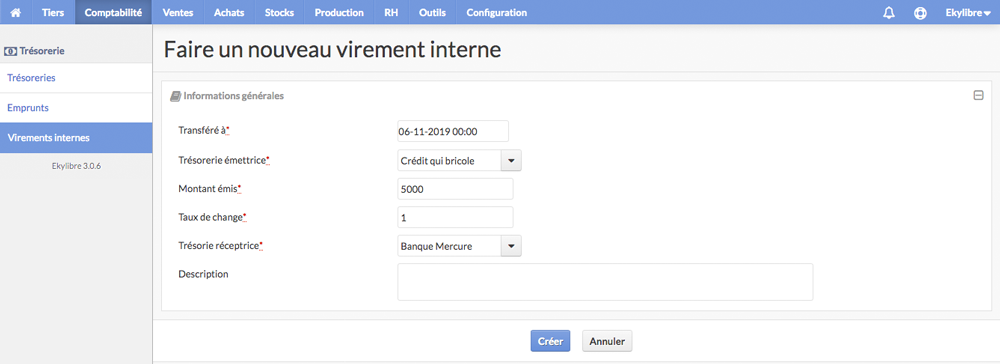
Task: Click the Montant émis label
Action: coord(210,189)
